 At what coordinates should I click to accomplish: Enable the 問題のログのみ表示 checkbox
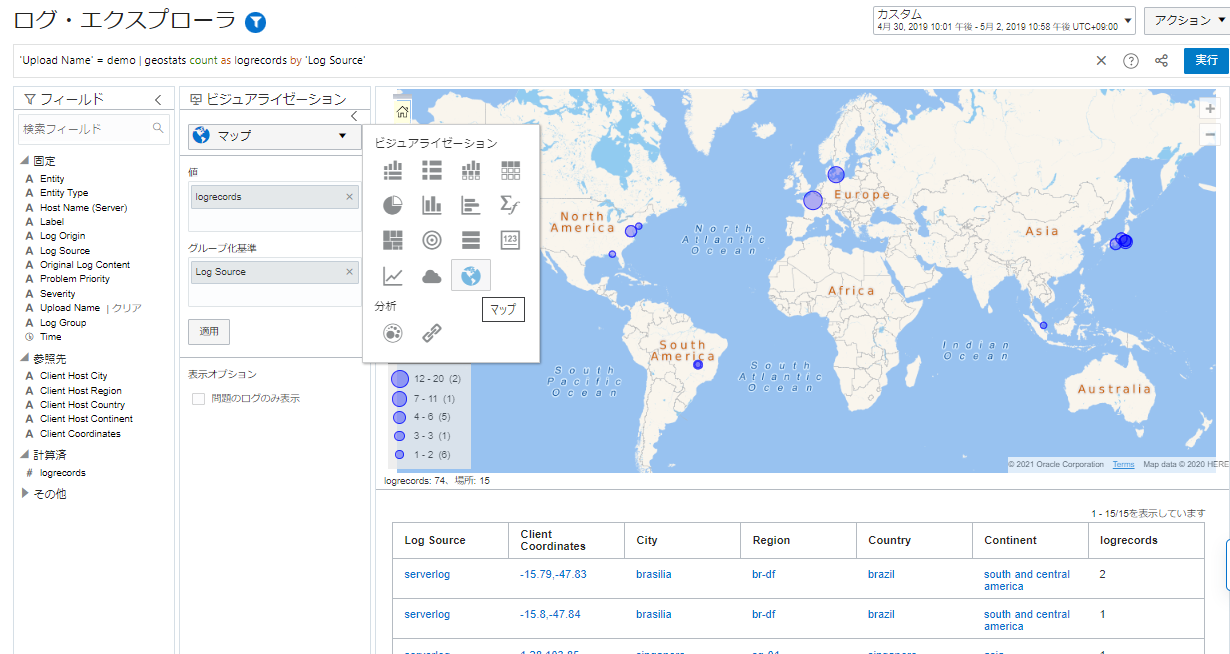coord(198,399)
